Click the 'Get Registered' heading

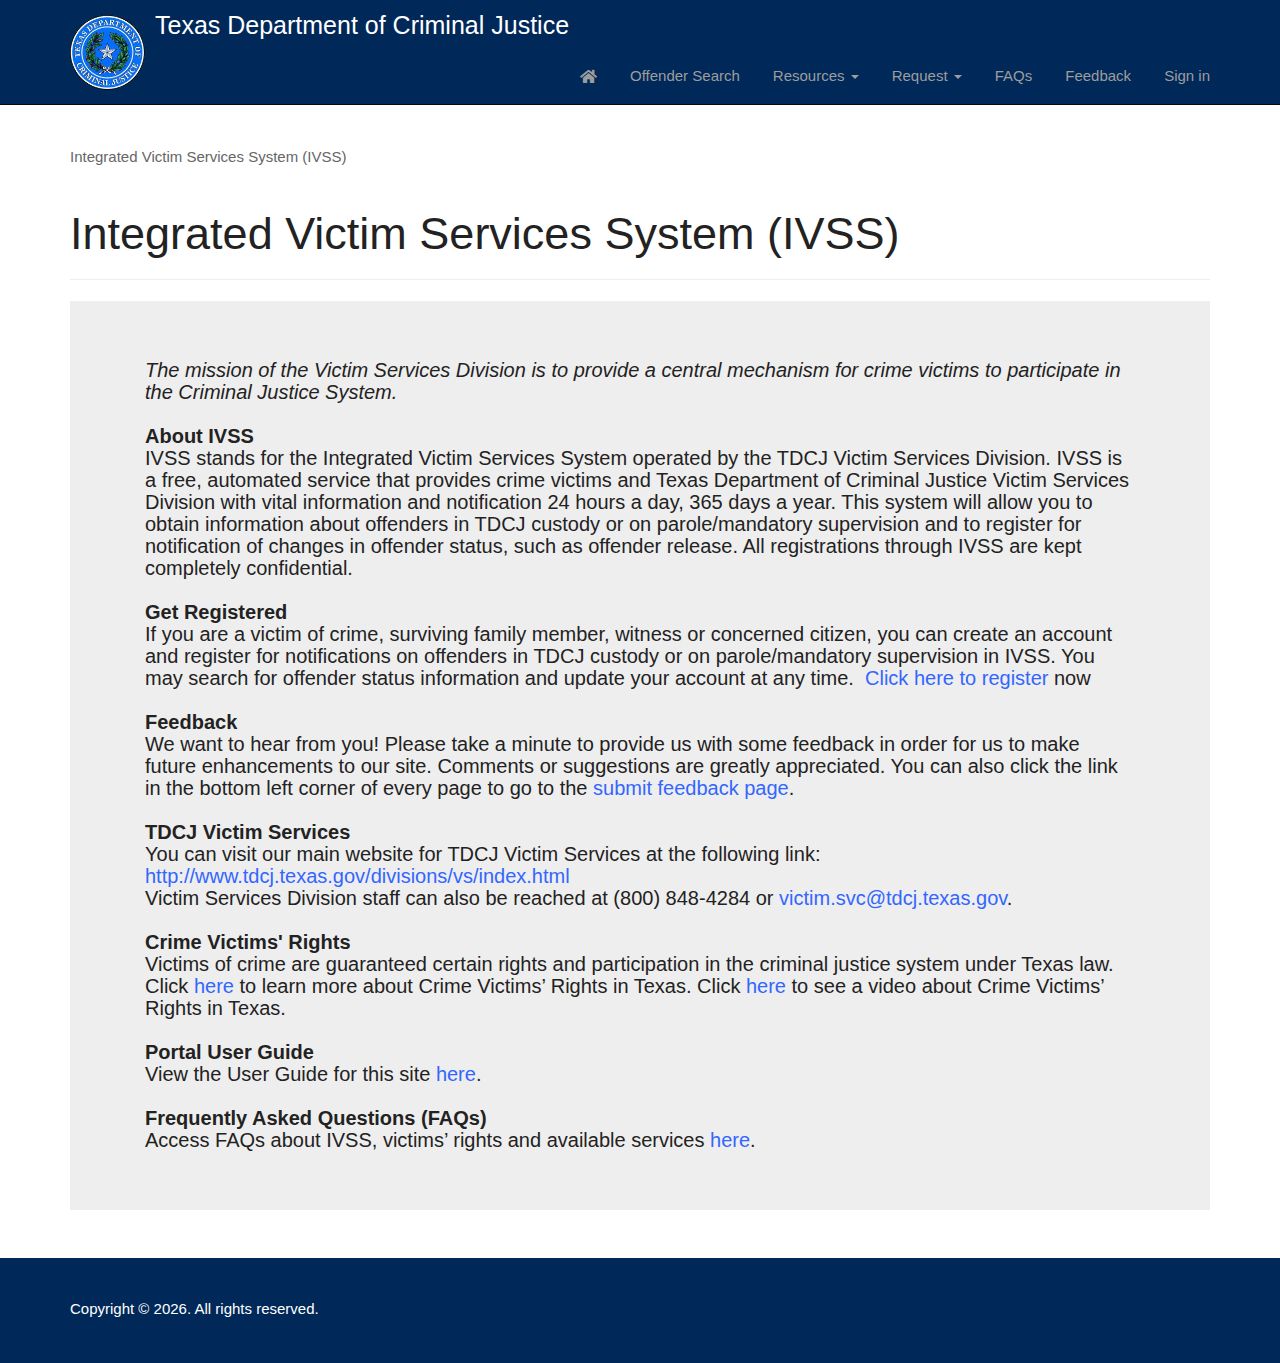(216, 612)
